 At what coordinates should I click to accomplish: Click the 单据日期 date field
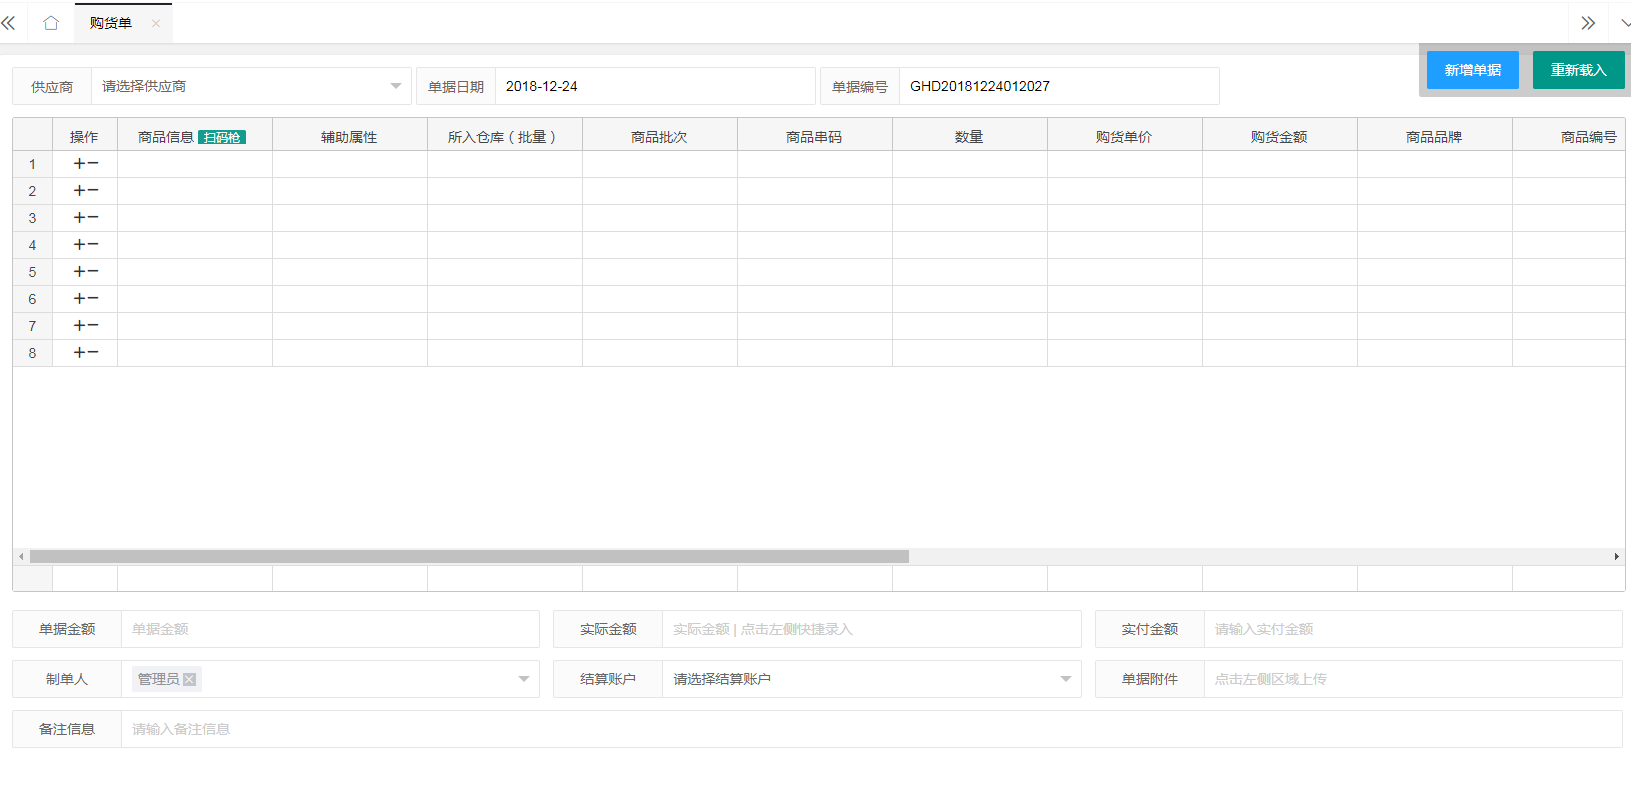[x=655, y=86]
